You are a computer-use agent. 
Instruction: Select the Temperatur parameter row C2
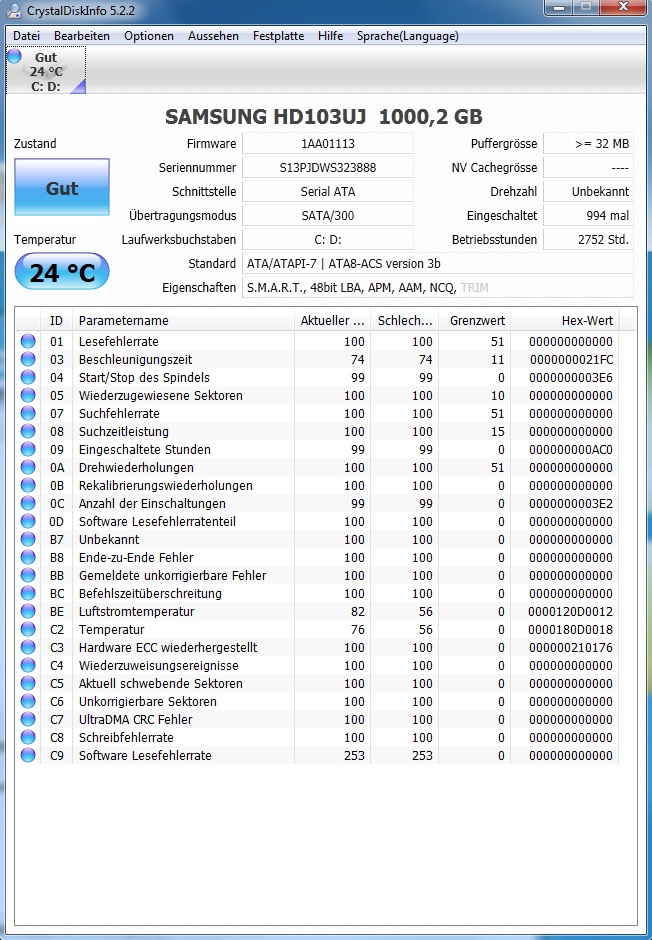click(317, 629)
